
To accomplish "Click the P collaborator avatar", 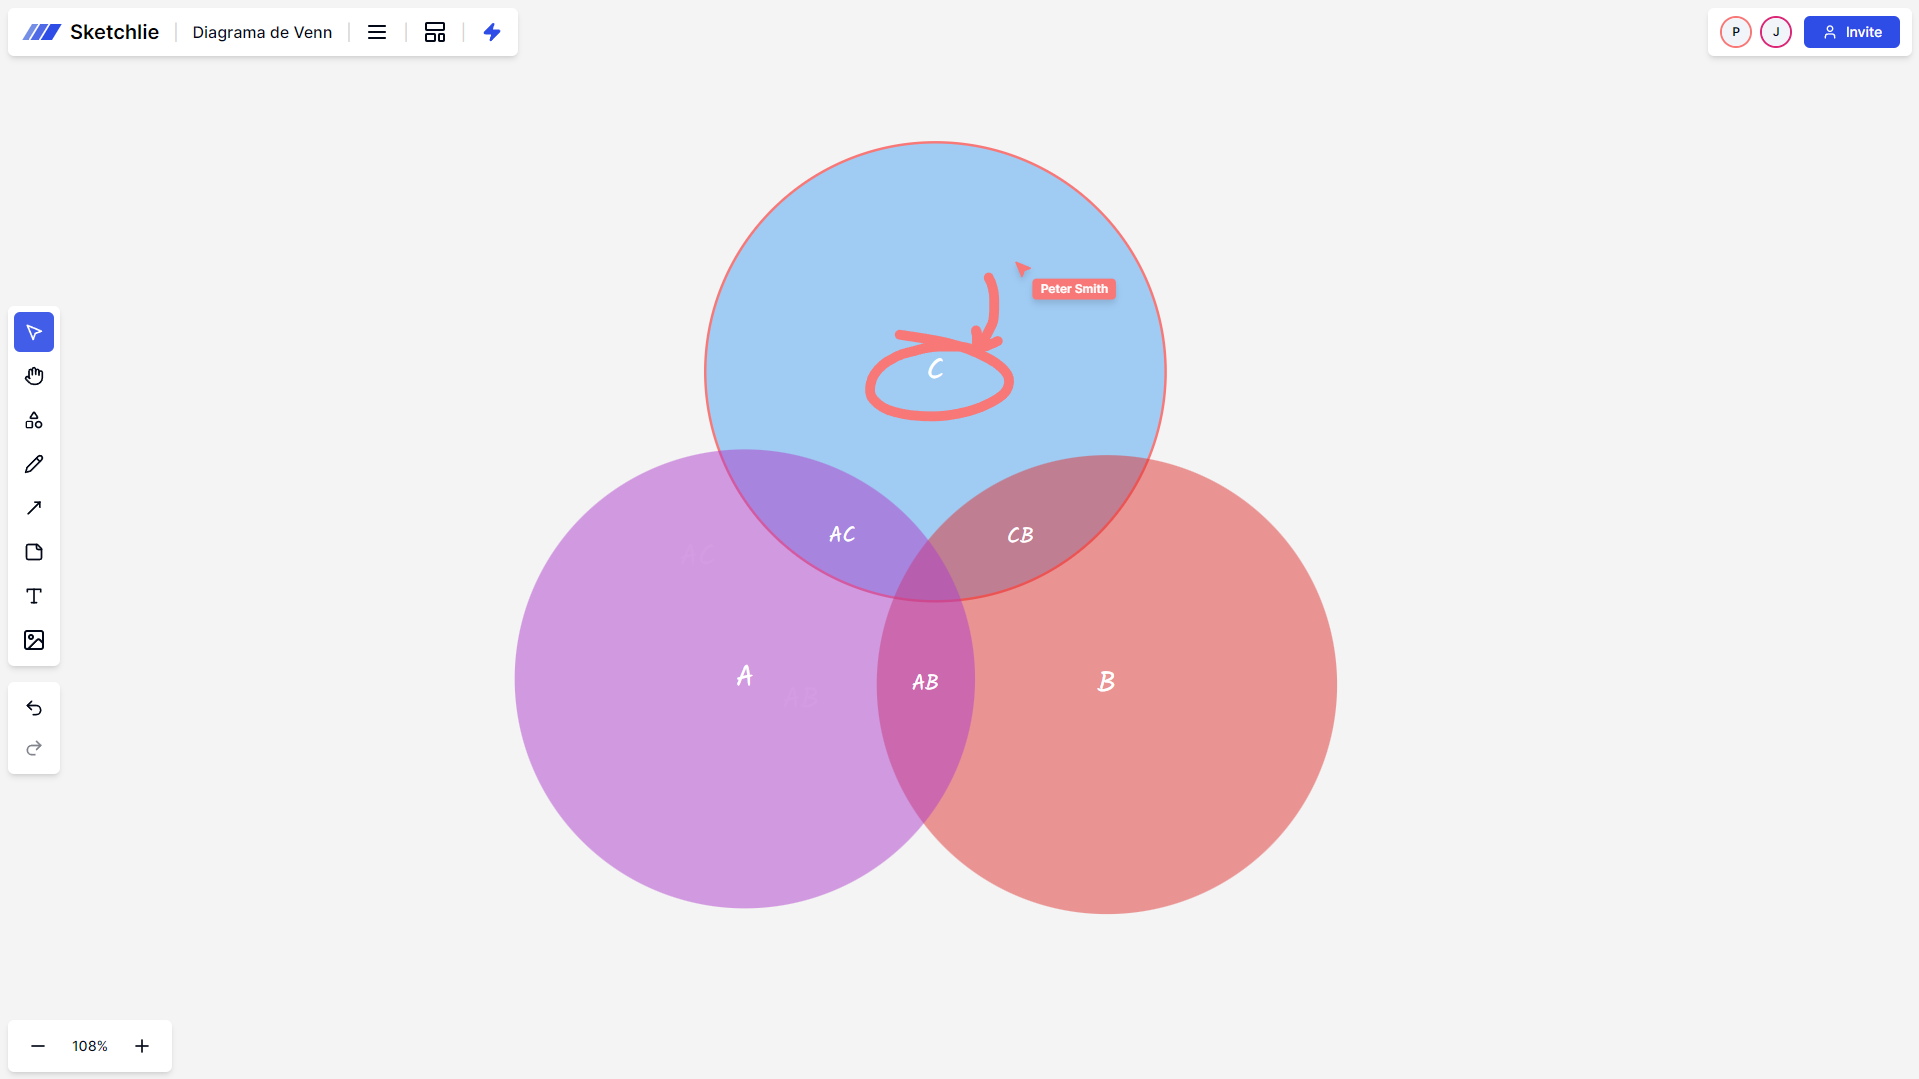I will point(1735,31).
